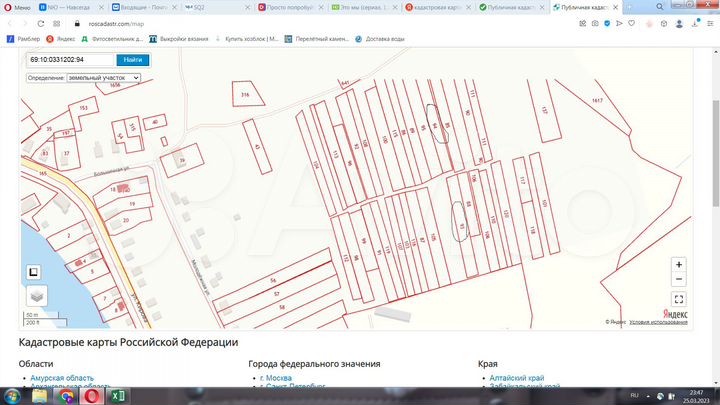Open the земельный участок type dropdown
This screenshot has height=405, width=720.
tap(103, 78)
